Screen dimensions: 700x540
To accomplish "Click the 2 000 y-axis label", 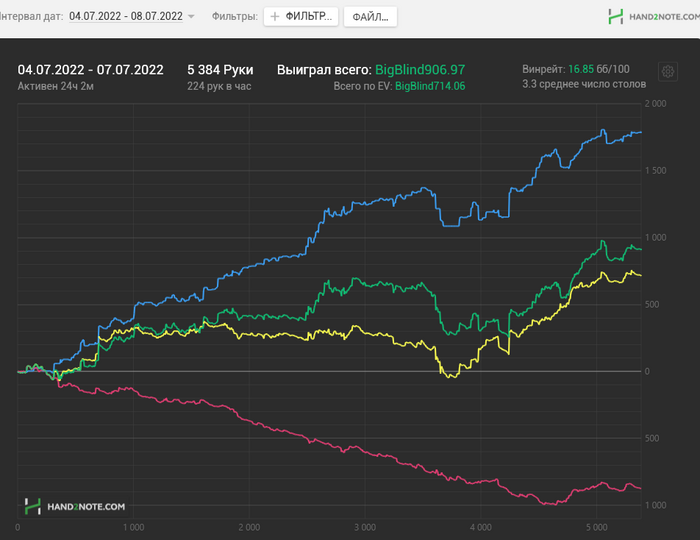I will pyautogui.click(x=655, y=104).
